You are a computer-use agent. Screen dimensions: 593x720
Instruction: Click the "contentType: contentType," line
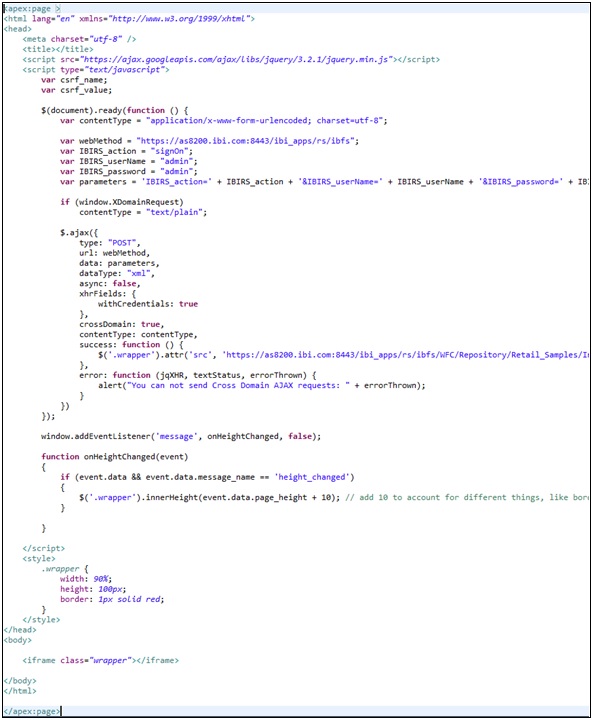138,334
